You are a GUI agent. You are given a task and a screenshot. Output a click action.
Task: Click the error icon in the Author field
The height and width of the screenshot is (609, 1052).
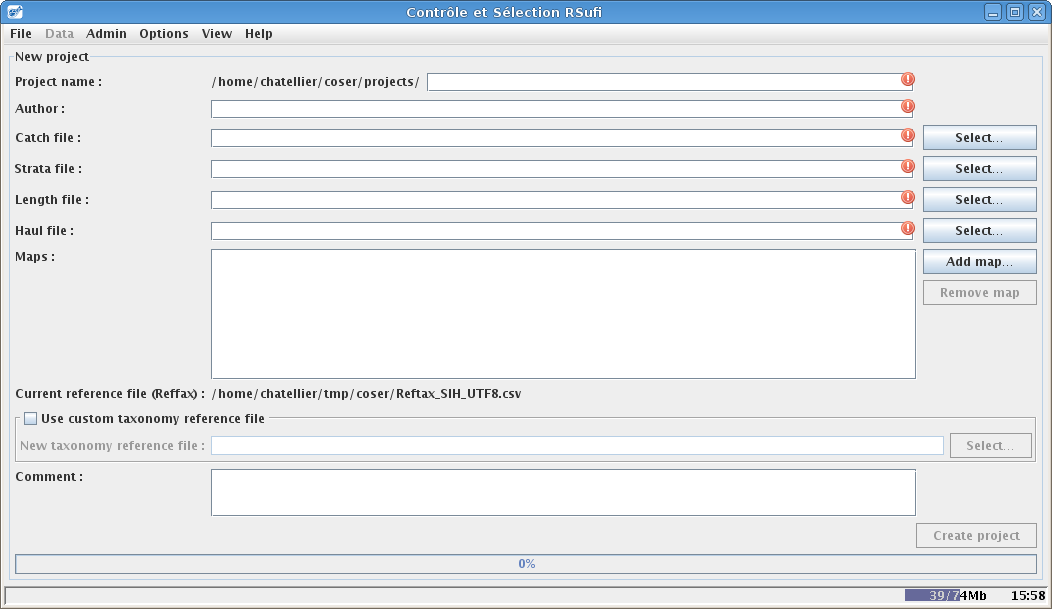tap(907, 107)
